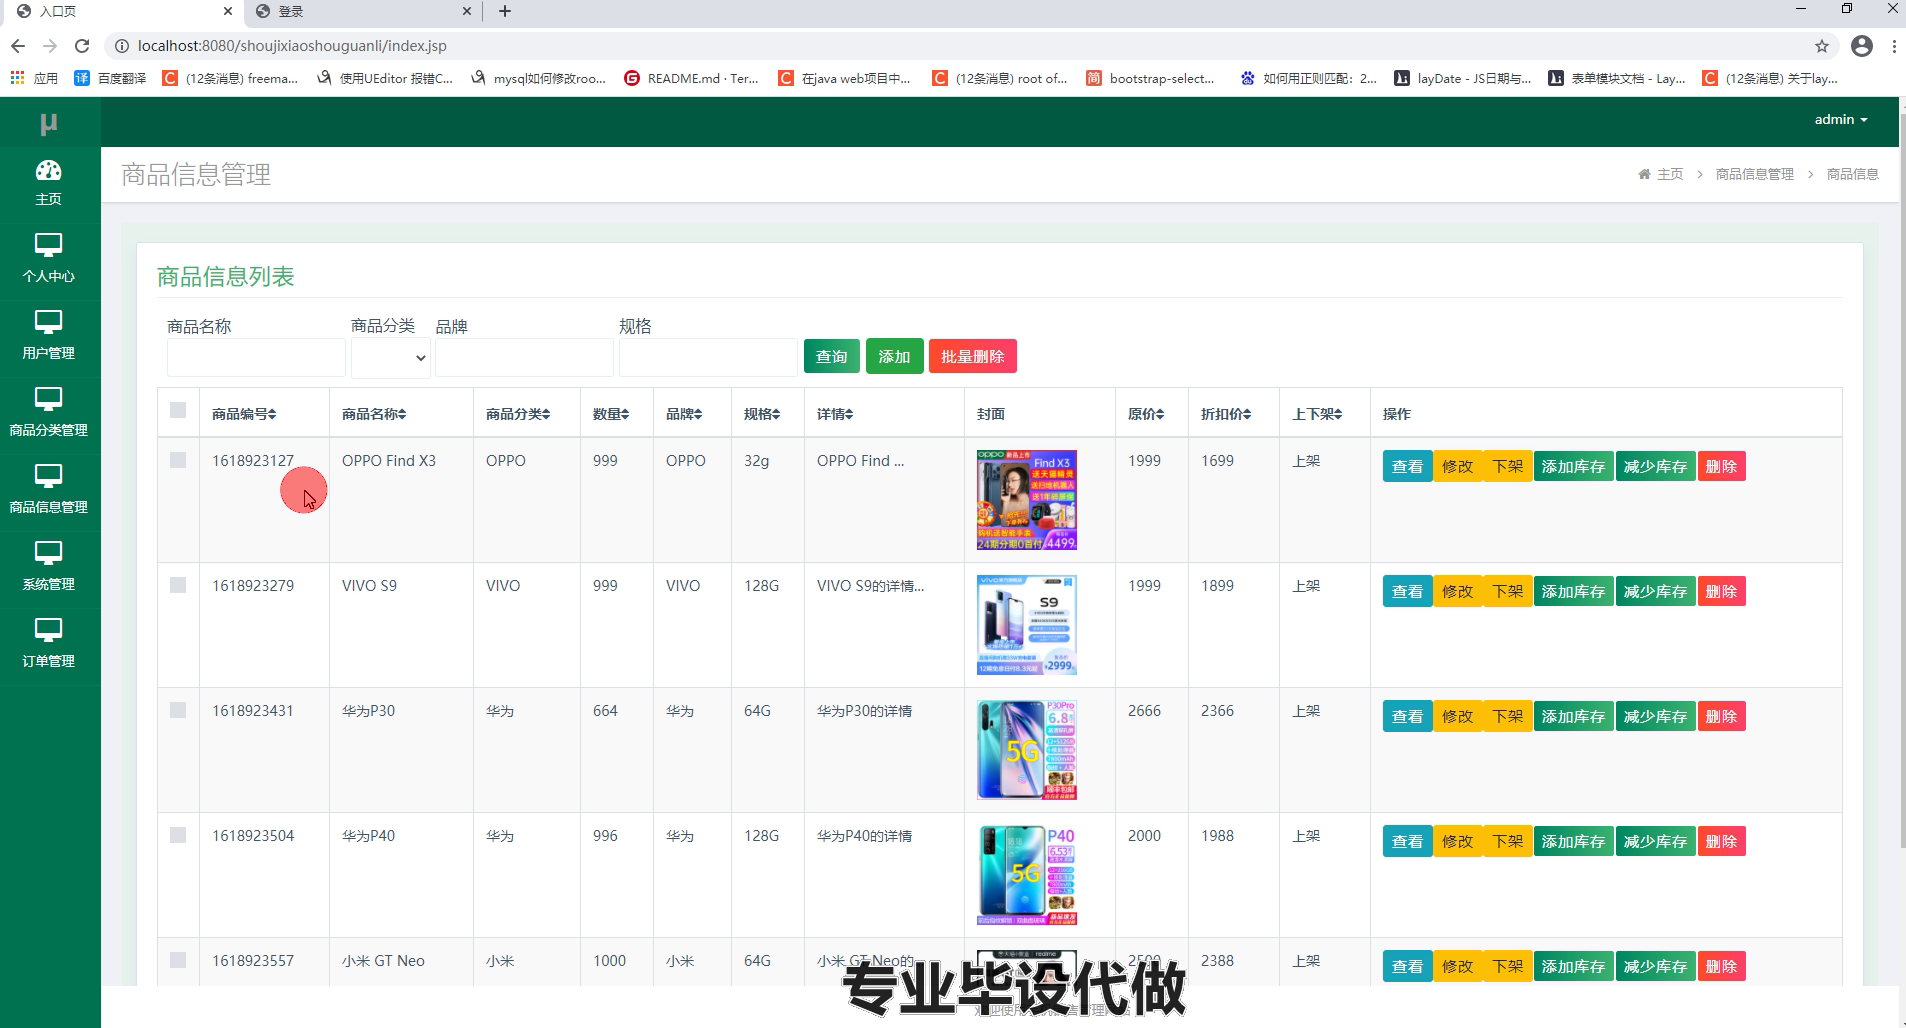Click the μ logo in top-left header
Image resolution: width=1906 pixels, height=1028 pixels.
48,123
